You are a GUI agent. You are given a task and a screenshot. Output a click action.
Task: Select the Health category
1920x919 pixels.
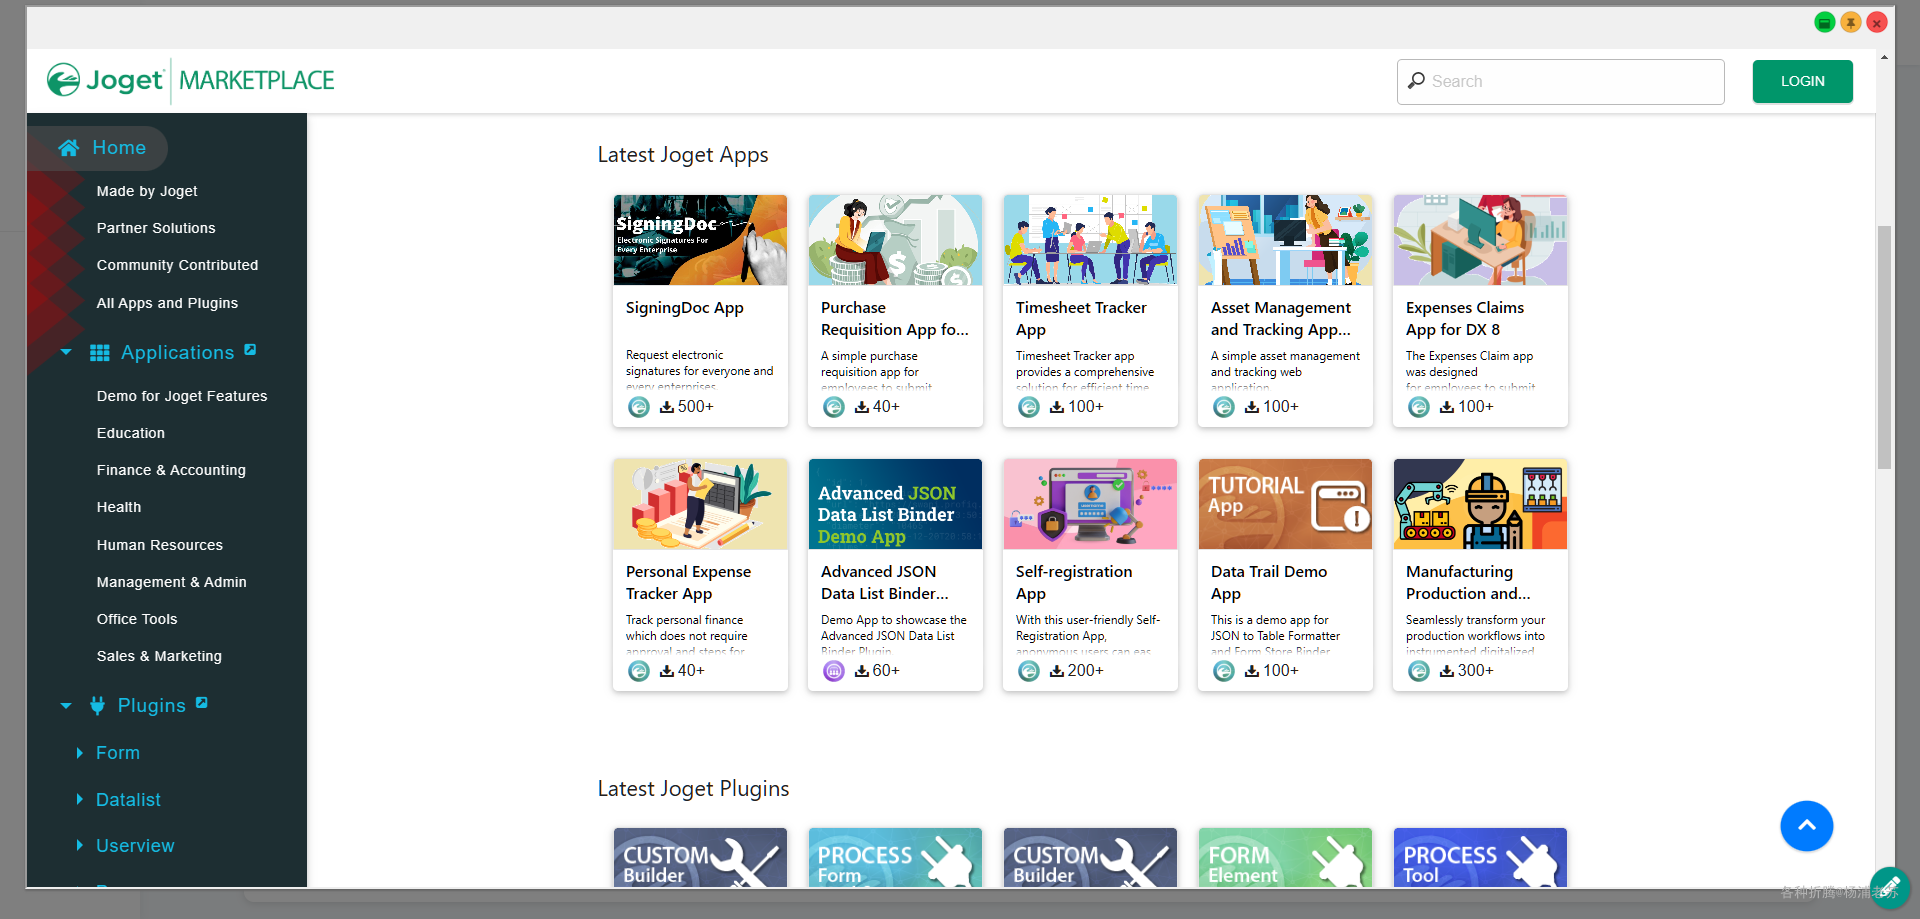click(x=119, y=507)
